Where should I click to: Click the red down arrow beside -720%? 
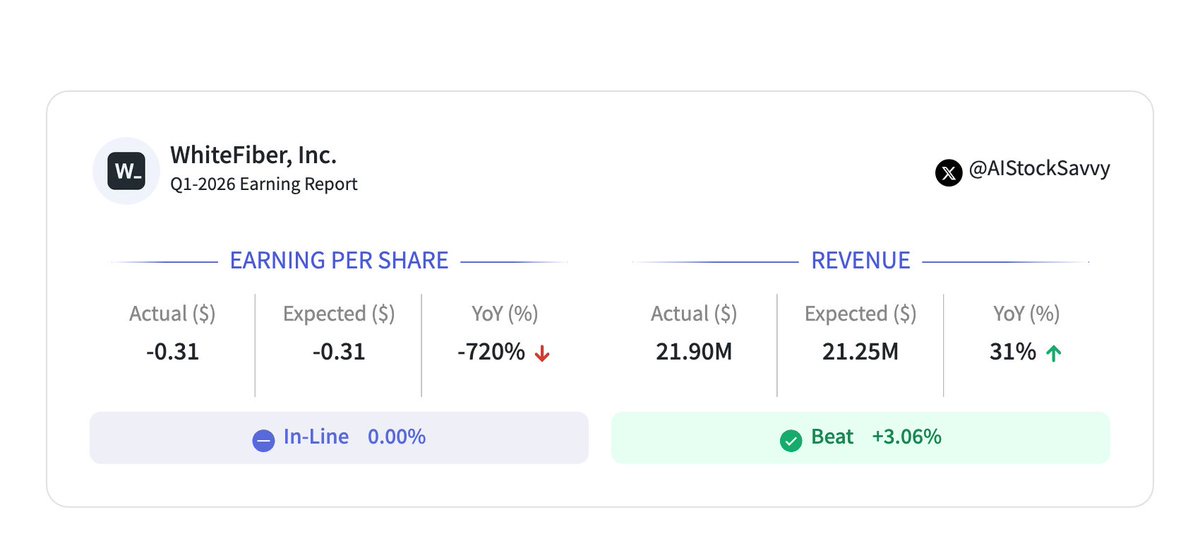tap(542, 352)
